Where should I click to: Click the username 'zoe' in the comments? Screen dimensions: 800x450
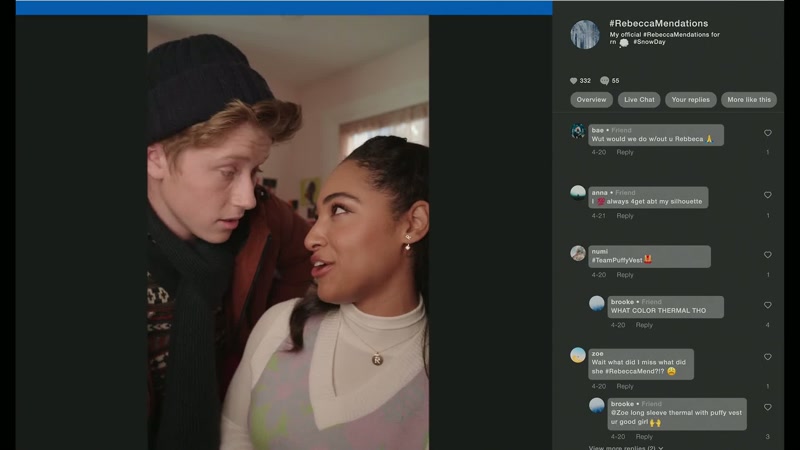(x=597, y=354)
